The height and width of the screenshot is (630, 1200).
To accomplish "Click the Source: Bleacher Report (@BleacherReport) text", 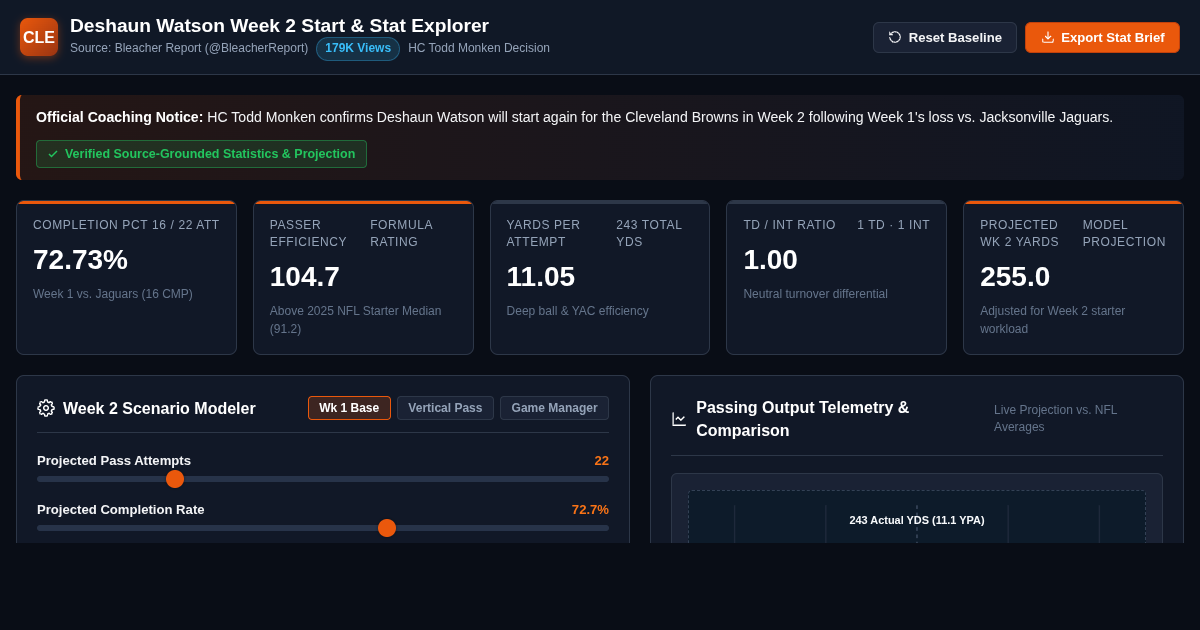I will pos(189,48).
